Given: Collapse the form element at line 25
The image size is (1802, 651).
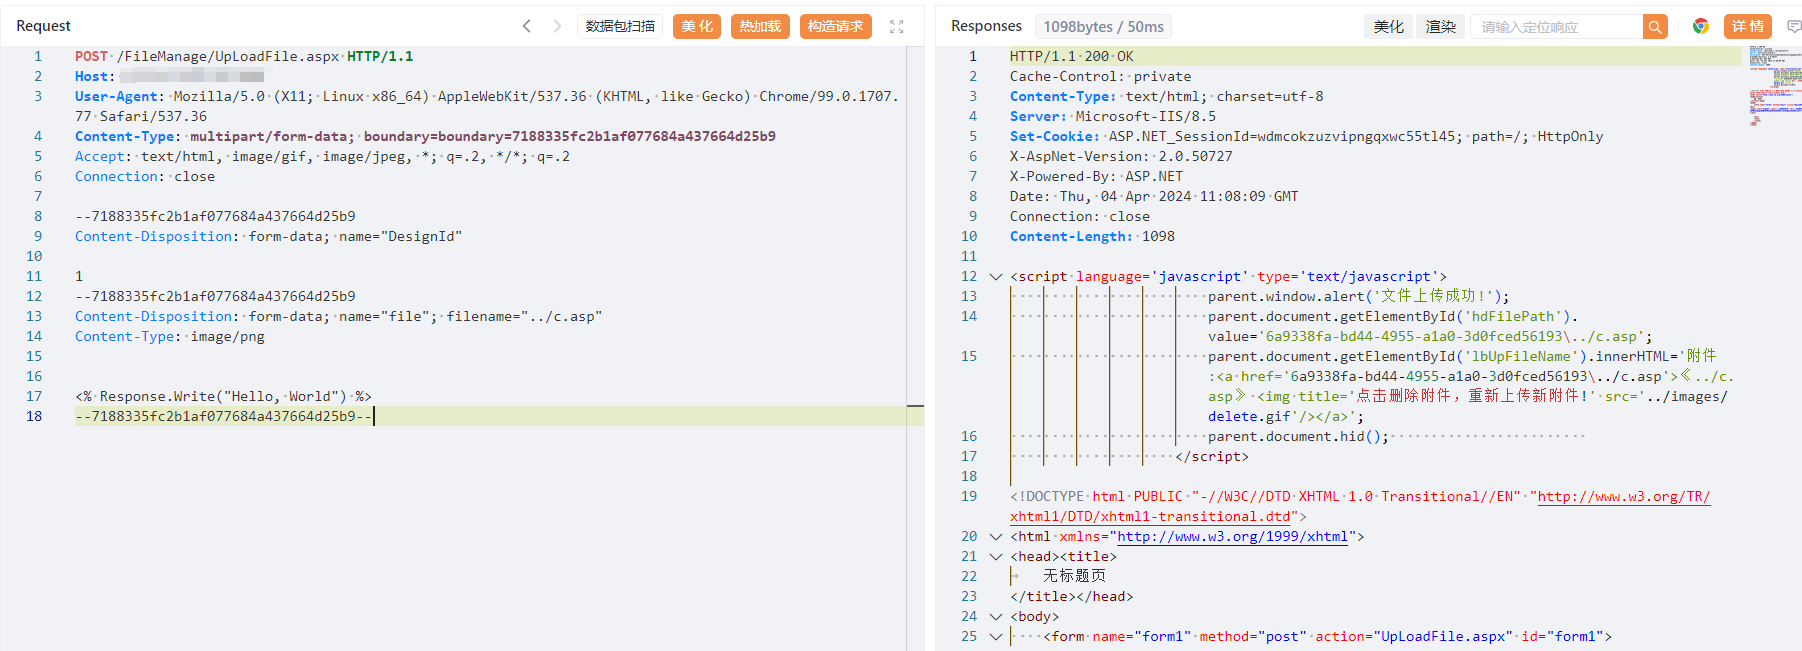Looking at the screenshot, I should coord(995,637).
